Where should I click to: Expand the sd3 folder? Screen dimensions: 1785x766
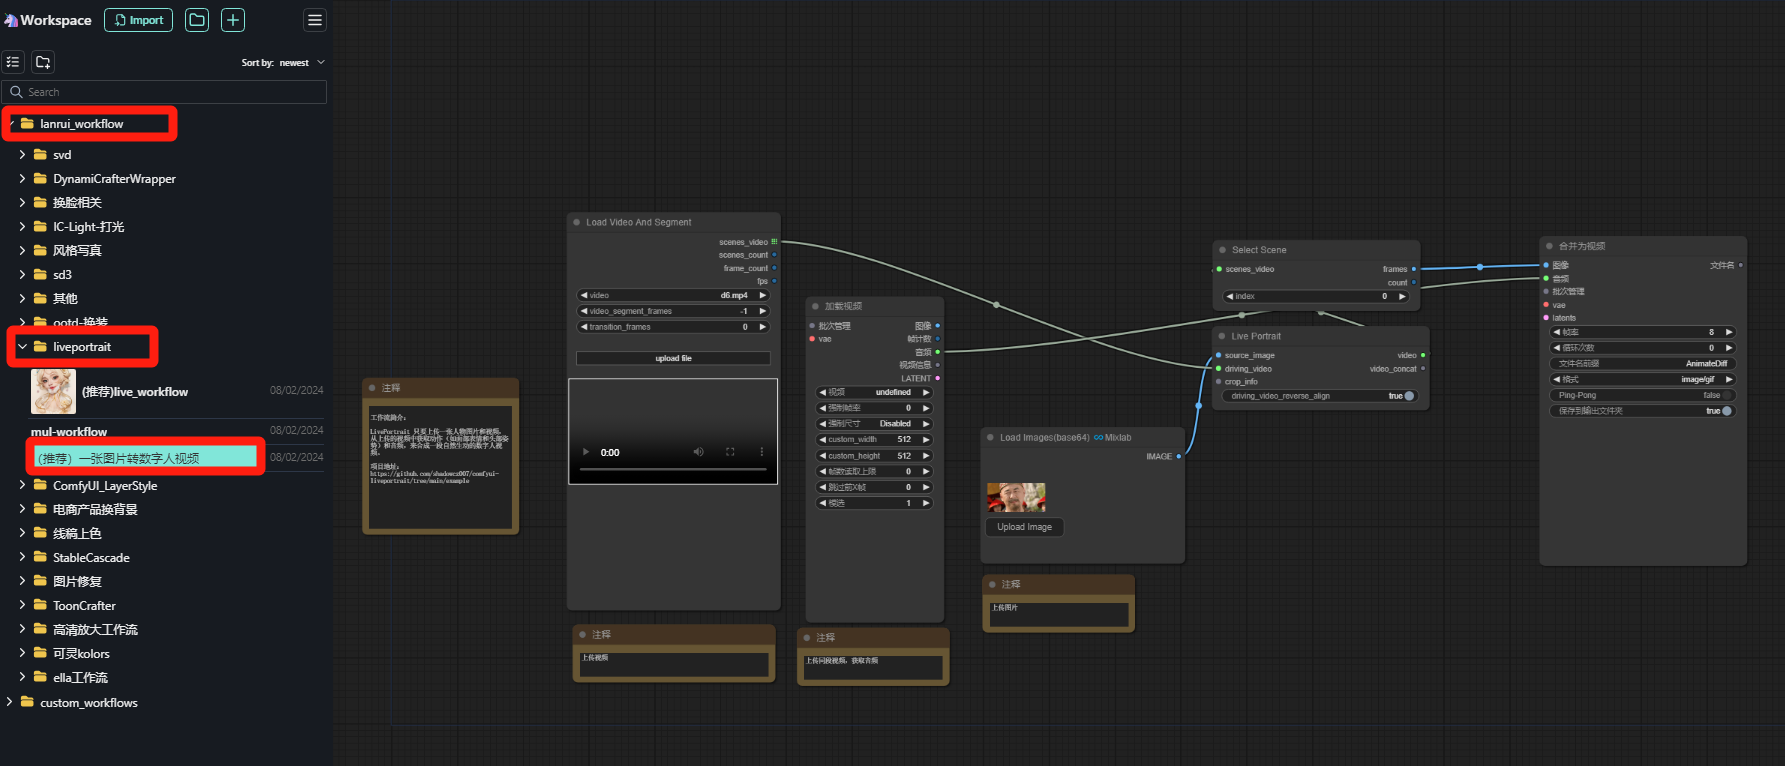[x=22, y=275]
